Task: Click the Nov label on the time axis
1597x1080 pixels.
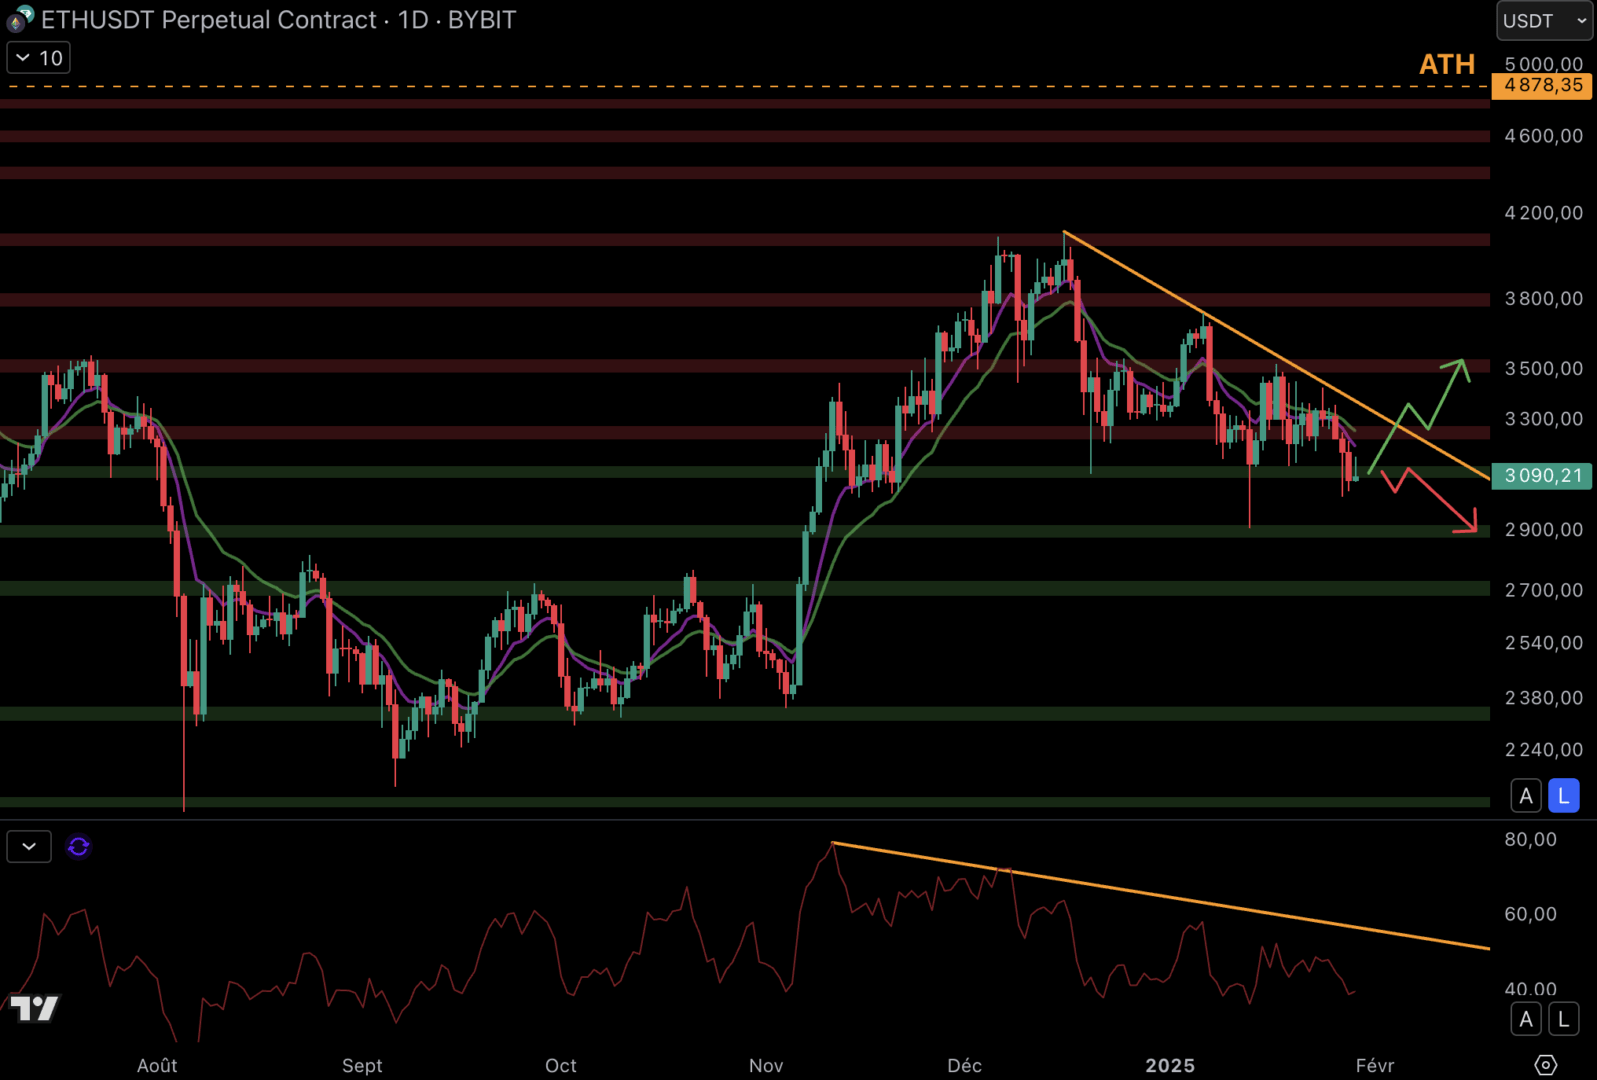Action: [x=766, y=1065]
